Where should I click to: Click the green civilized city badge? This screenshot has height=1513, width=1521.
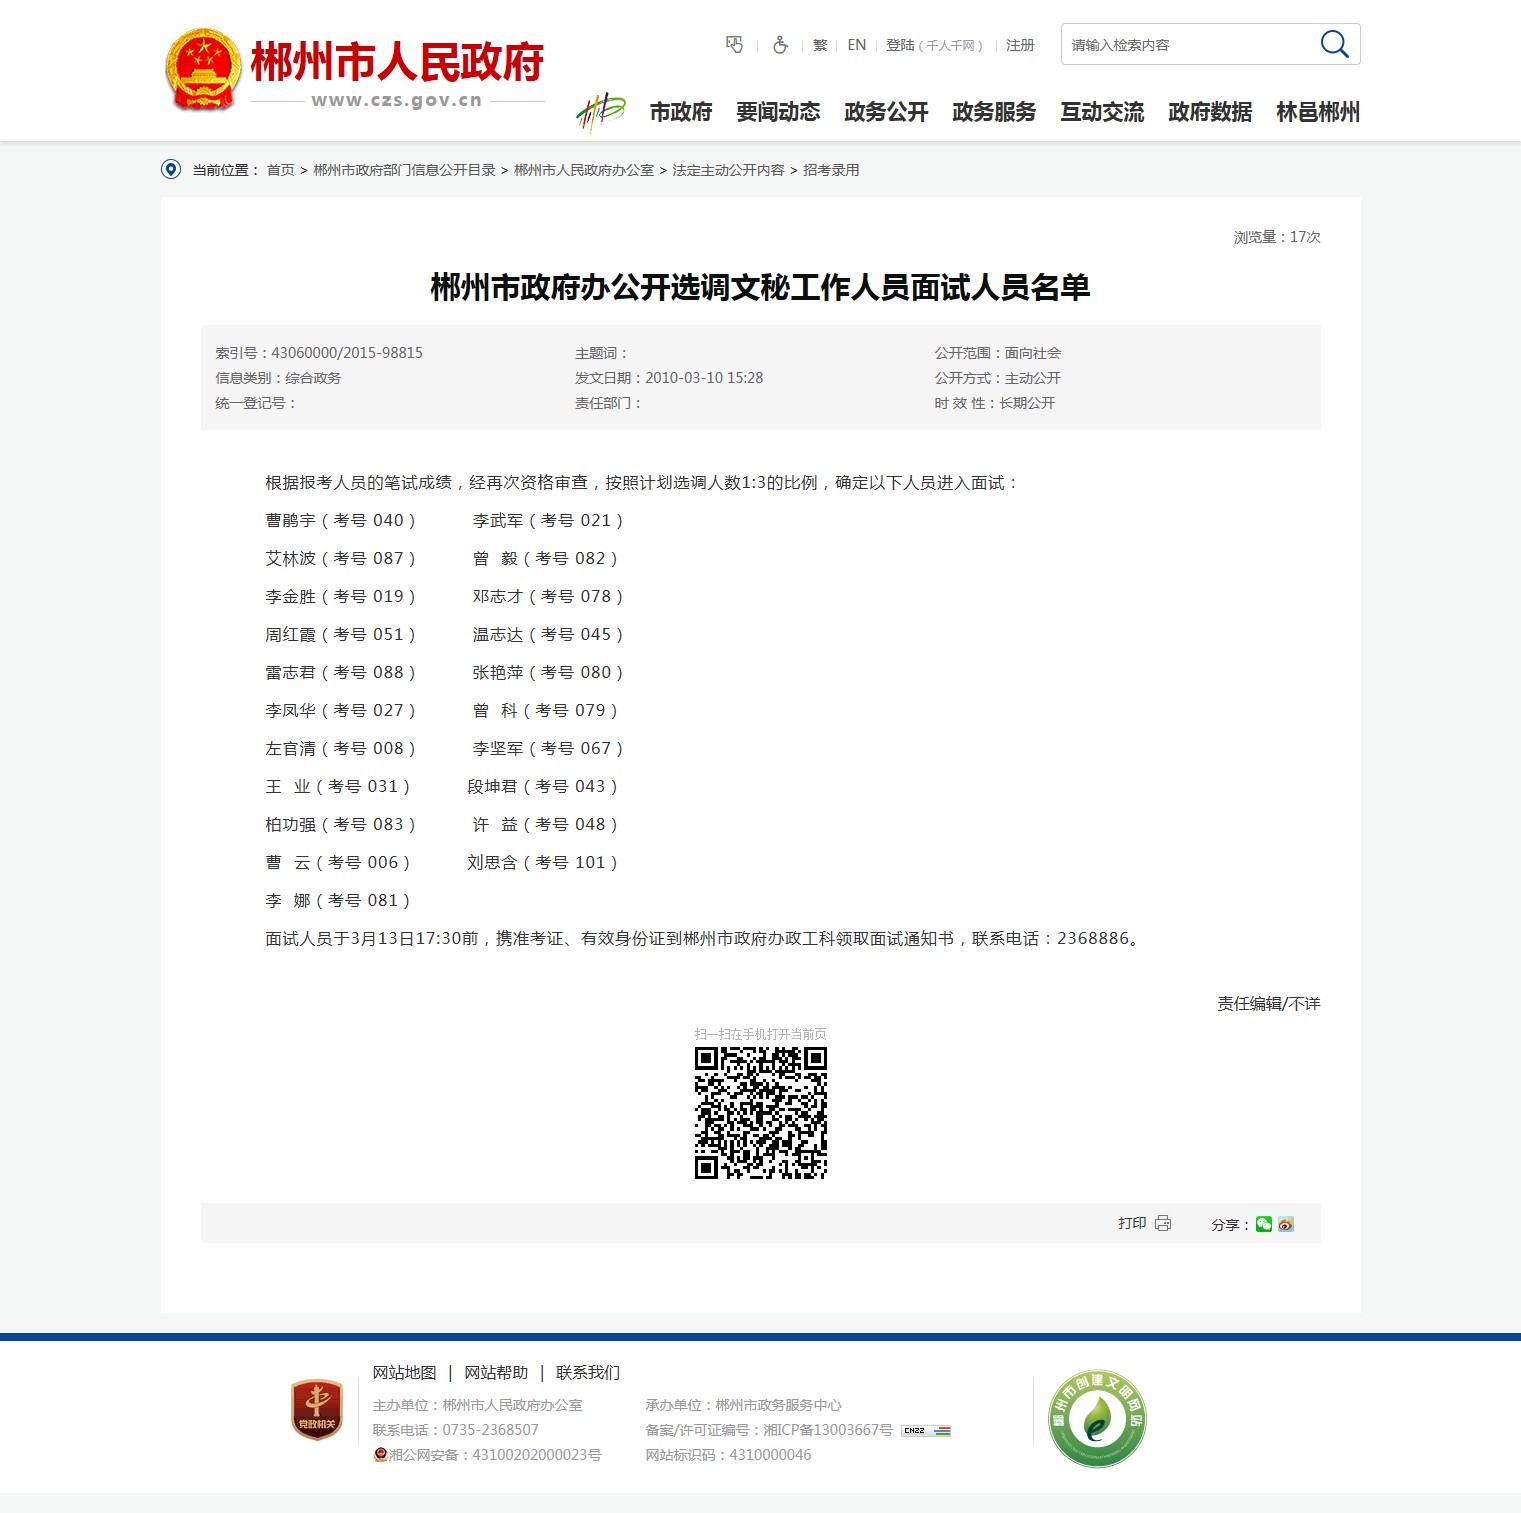click(1097, 1418)
